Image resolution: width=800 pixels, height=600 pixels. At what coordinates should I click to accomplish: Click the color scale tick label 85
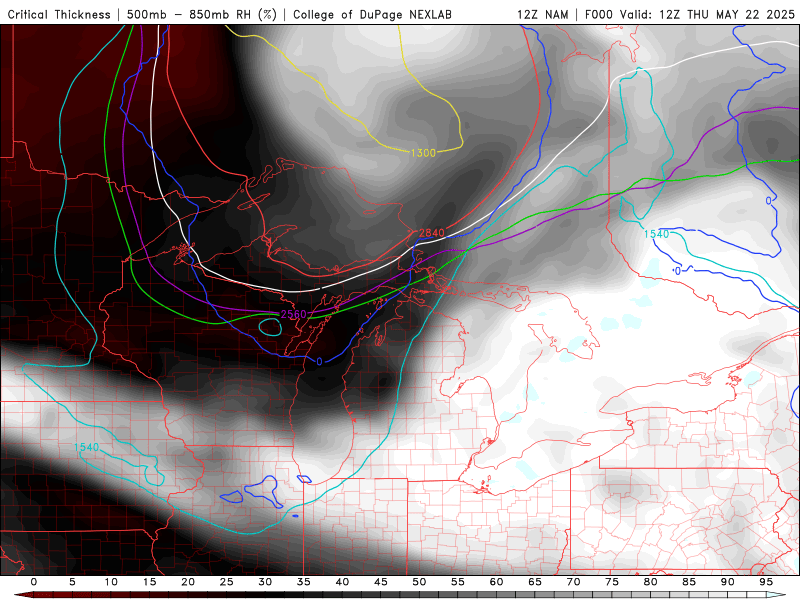(x=689, y=582)
